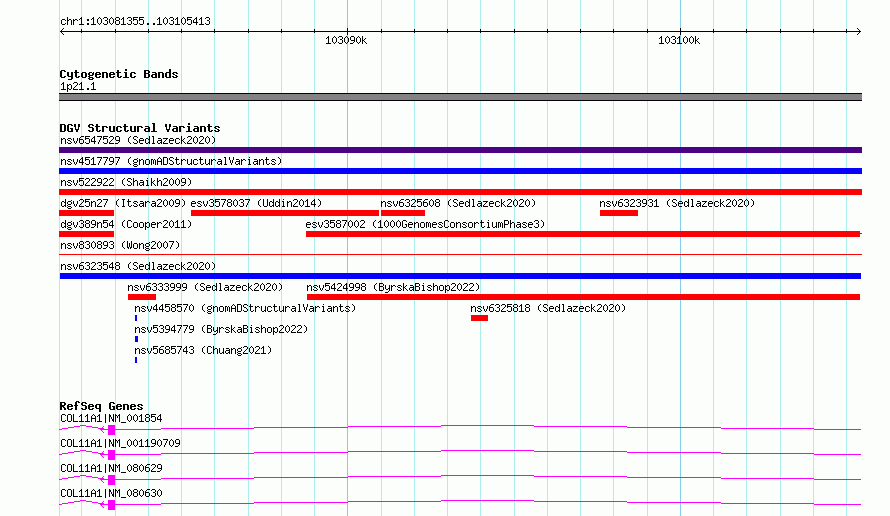Click the magenta exon box of NM_080629
The height and width of the screenshot is (516, 890).
(111, 480)
